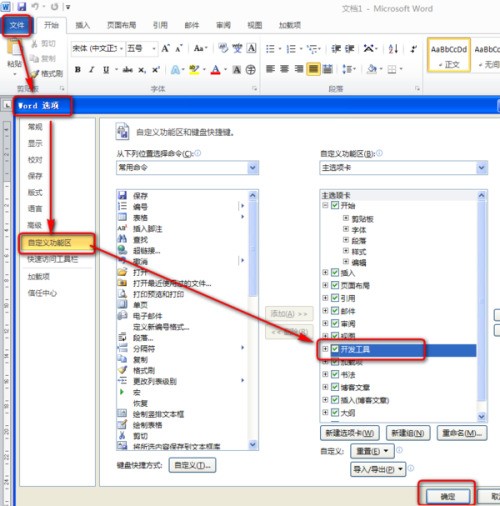
Task: Click the Save icon in quick access toolbar
Action: (22, 6)
